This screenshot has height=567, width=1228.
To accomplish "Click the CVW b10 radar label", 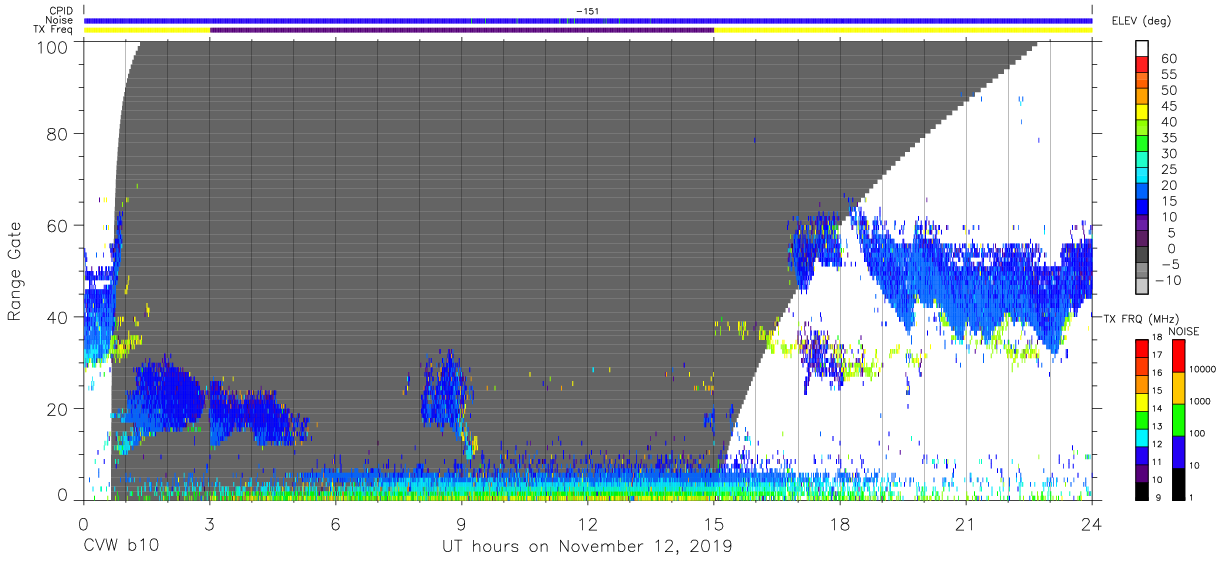I will pos(121,547).
